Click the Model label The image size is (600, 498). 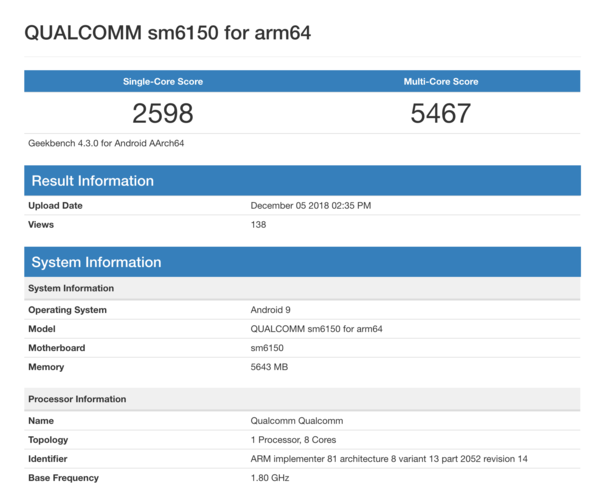(42, 329)
